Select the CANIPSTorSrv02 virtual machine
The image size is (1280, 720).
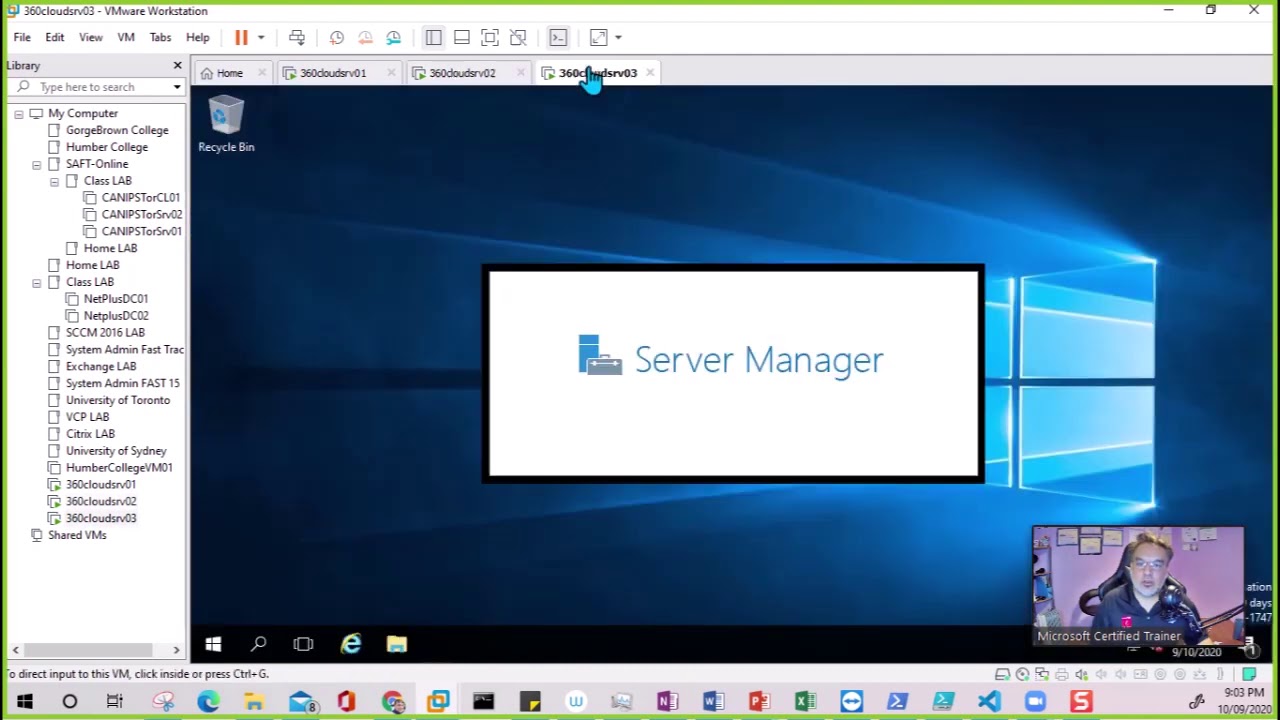click(141, 215)
